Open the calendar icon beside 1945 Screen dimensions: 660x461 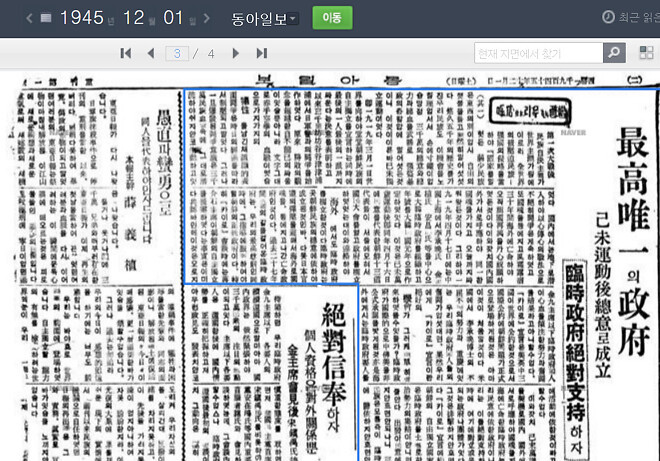(46, 18)
